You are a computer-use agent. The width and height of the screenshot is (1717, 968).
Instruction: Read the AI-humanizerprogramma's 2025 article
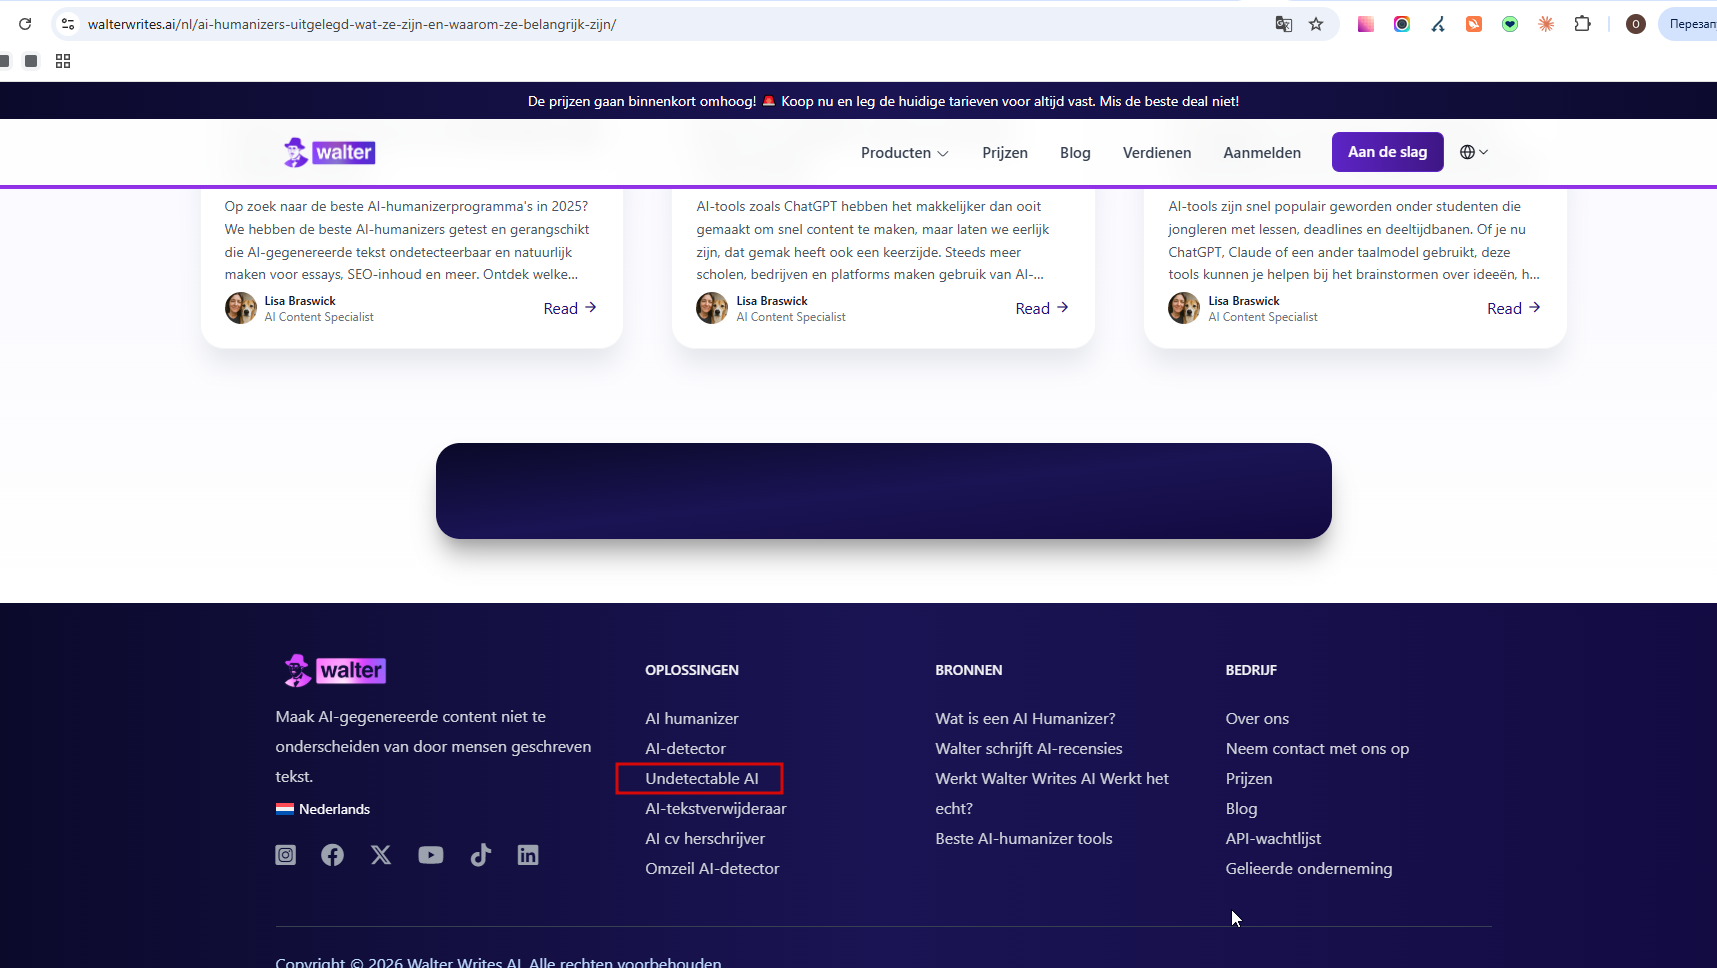point(569,308)
